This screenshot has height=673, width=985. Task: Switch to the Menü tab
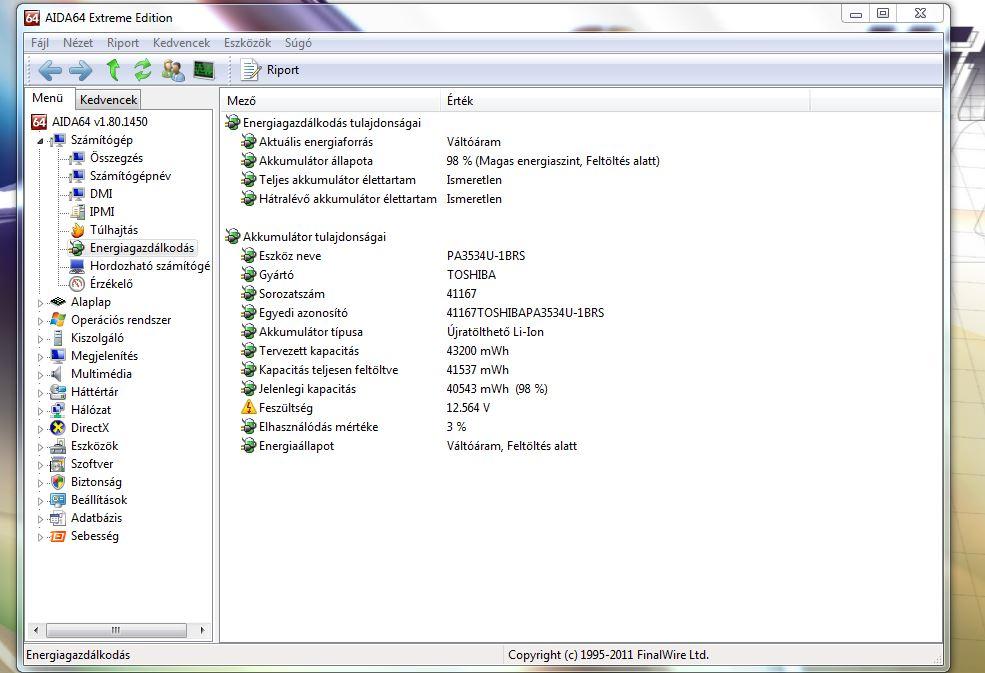pos(48,98)
